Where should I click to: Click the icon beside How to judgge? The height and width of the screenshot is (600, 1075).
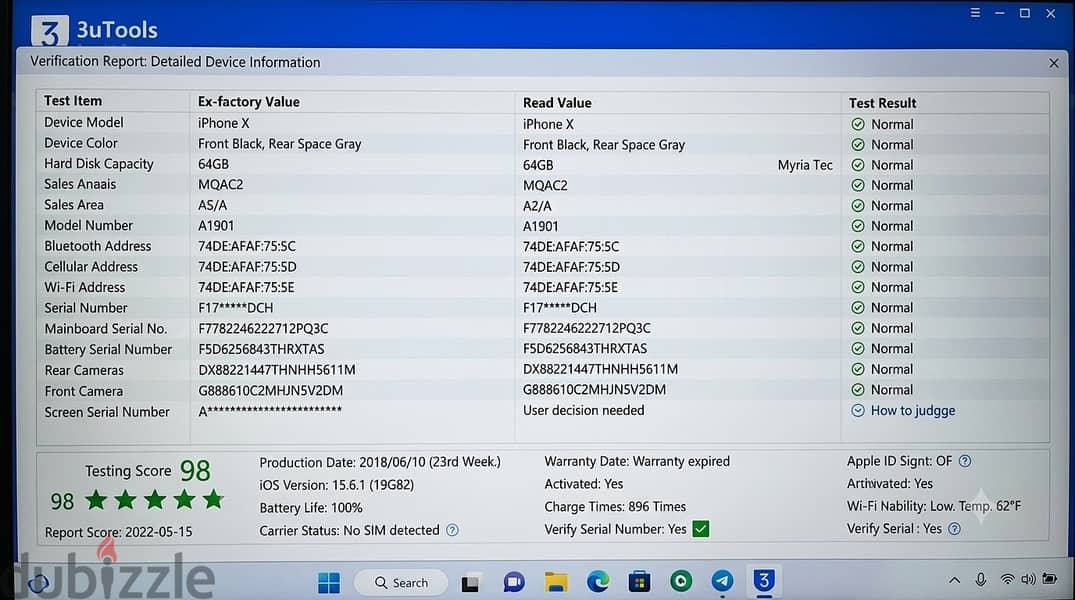858,411
